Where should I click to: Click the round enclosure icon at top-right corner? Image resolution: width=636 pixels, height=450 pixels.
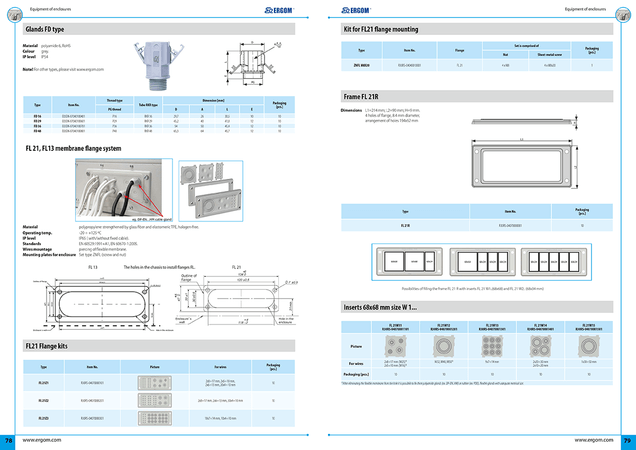[x=623, y=15]
